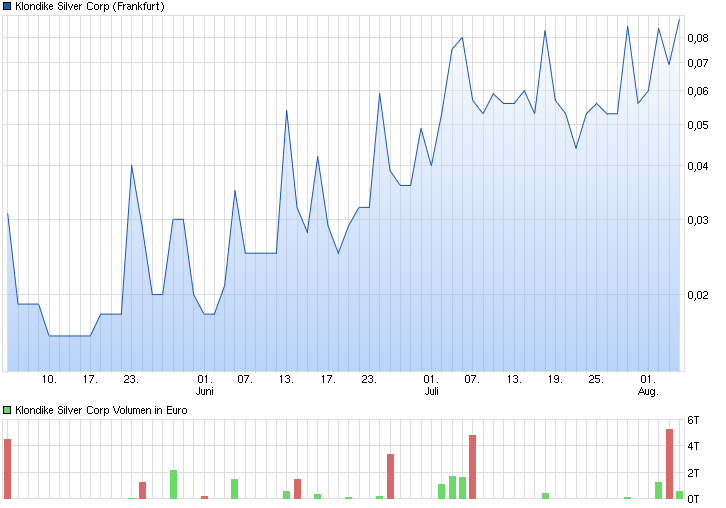Click the 10. date marker

click(x=49, y=379)
